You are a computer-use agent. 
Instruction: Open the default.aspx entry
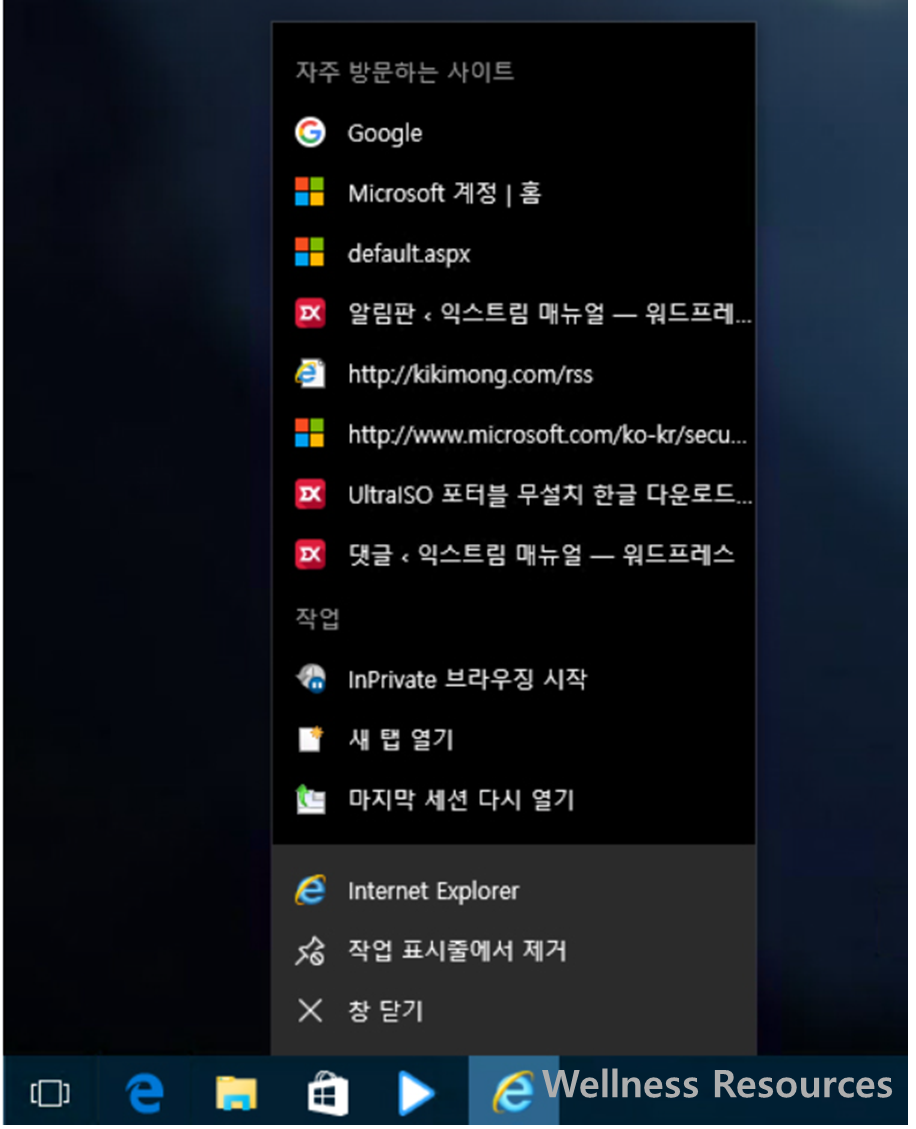513,253
